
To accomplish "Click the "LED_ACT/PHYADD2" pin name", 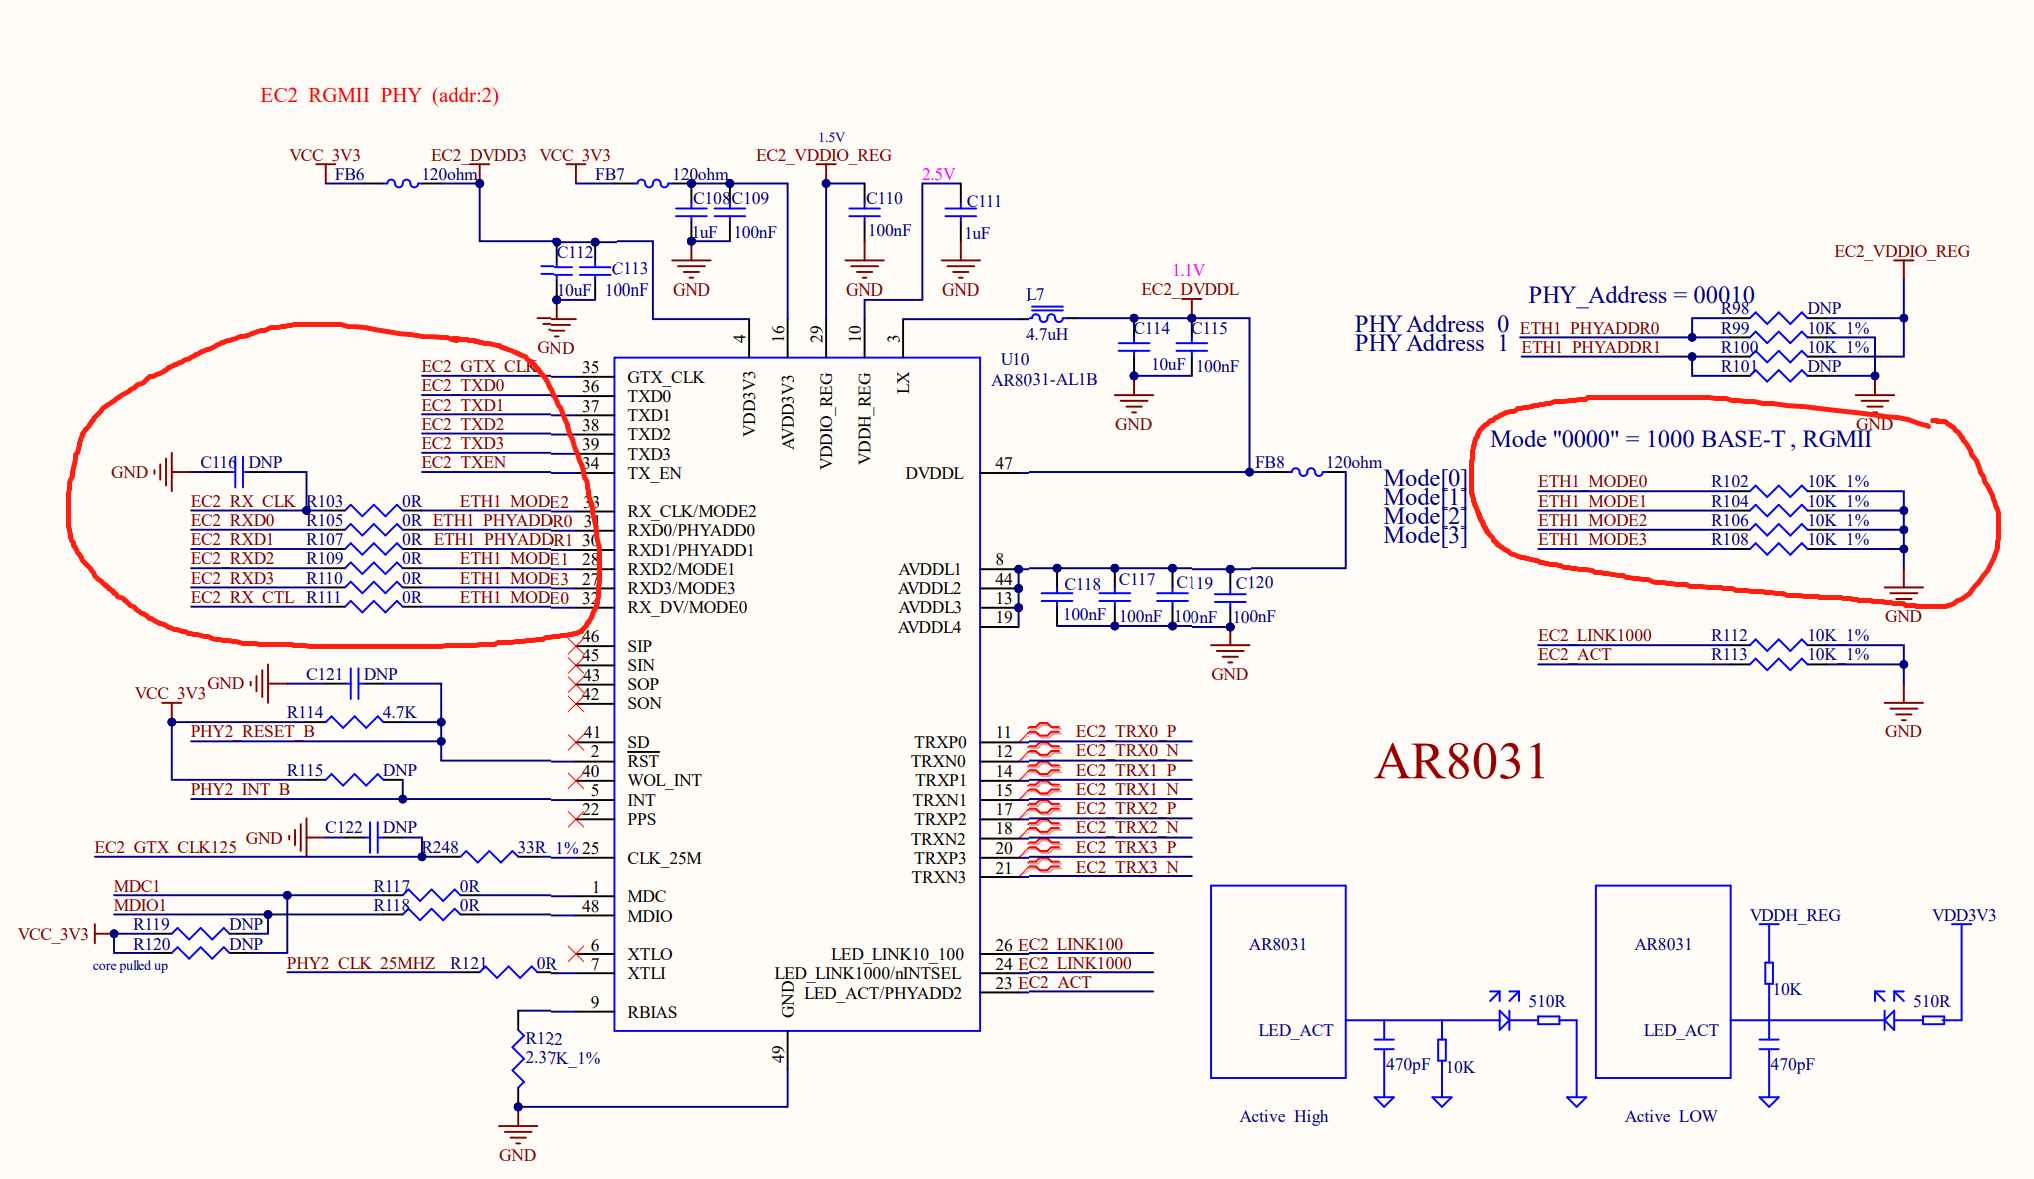I will point(883,993).
